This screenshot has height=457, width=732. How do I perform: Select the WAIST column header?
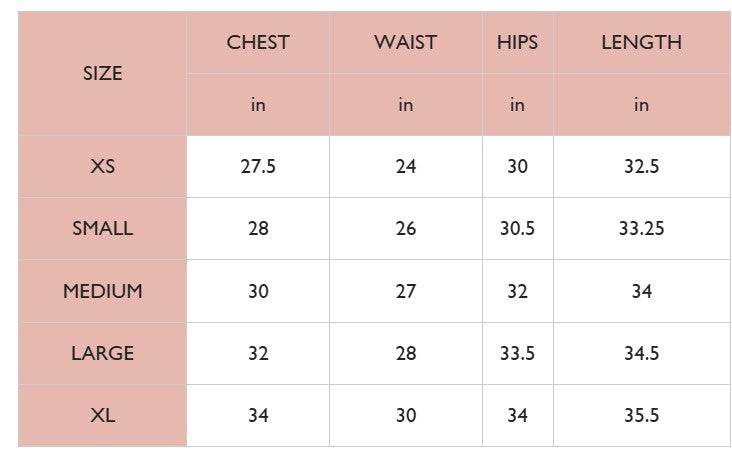[x=405, y=42]
